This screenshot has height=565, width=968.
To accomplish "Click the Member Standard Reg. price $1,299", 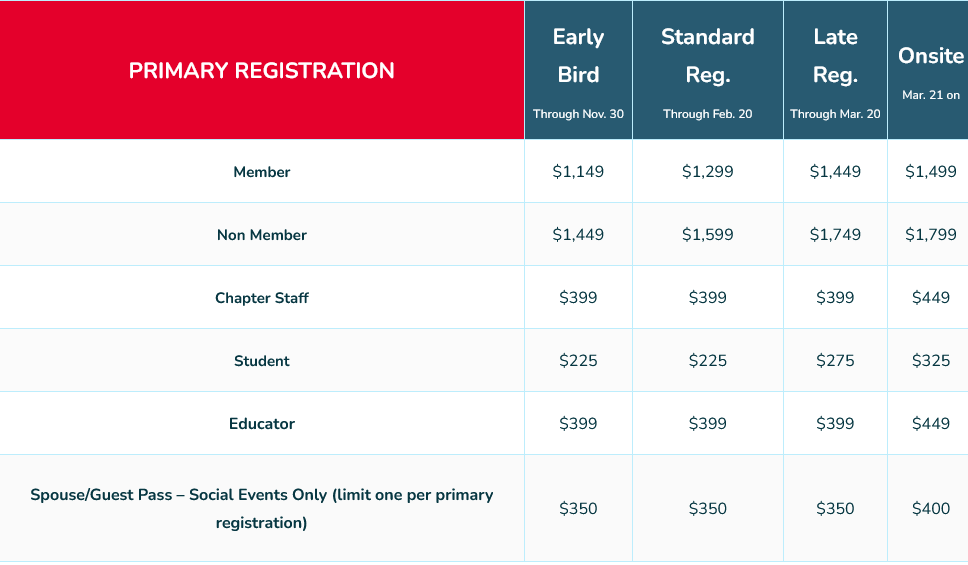I will [708, 172].
